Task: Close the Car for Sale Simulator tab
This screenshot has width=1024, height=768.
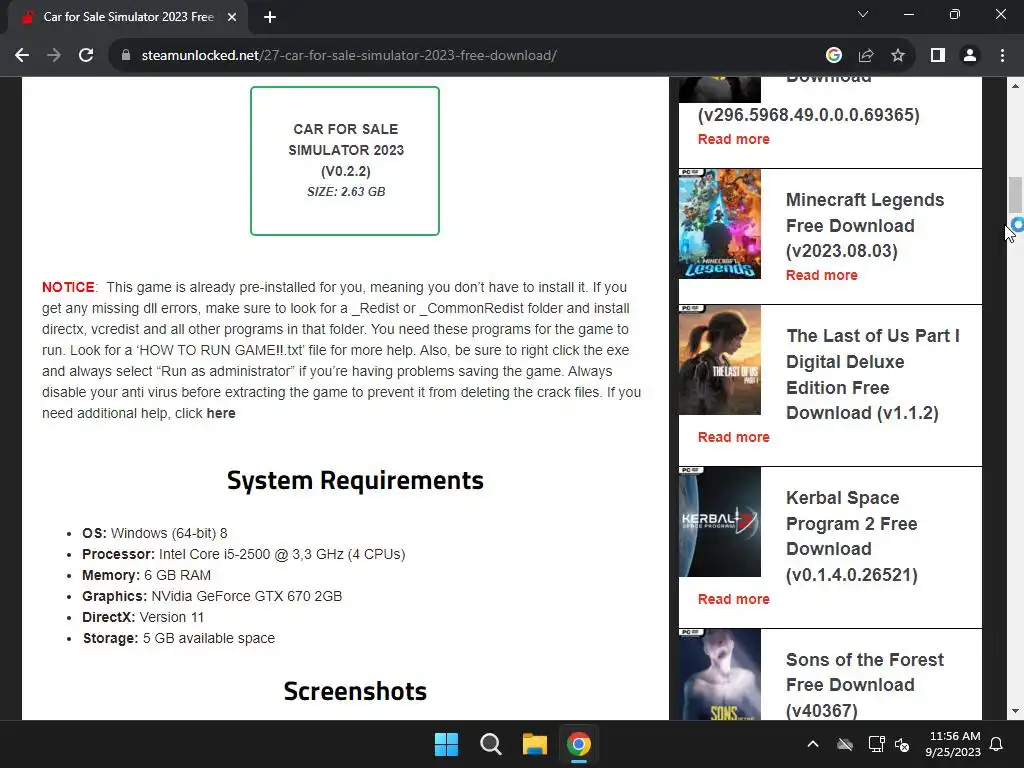Action: [232, 18]
